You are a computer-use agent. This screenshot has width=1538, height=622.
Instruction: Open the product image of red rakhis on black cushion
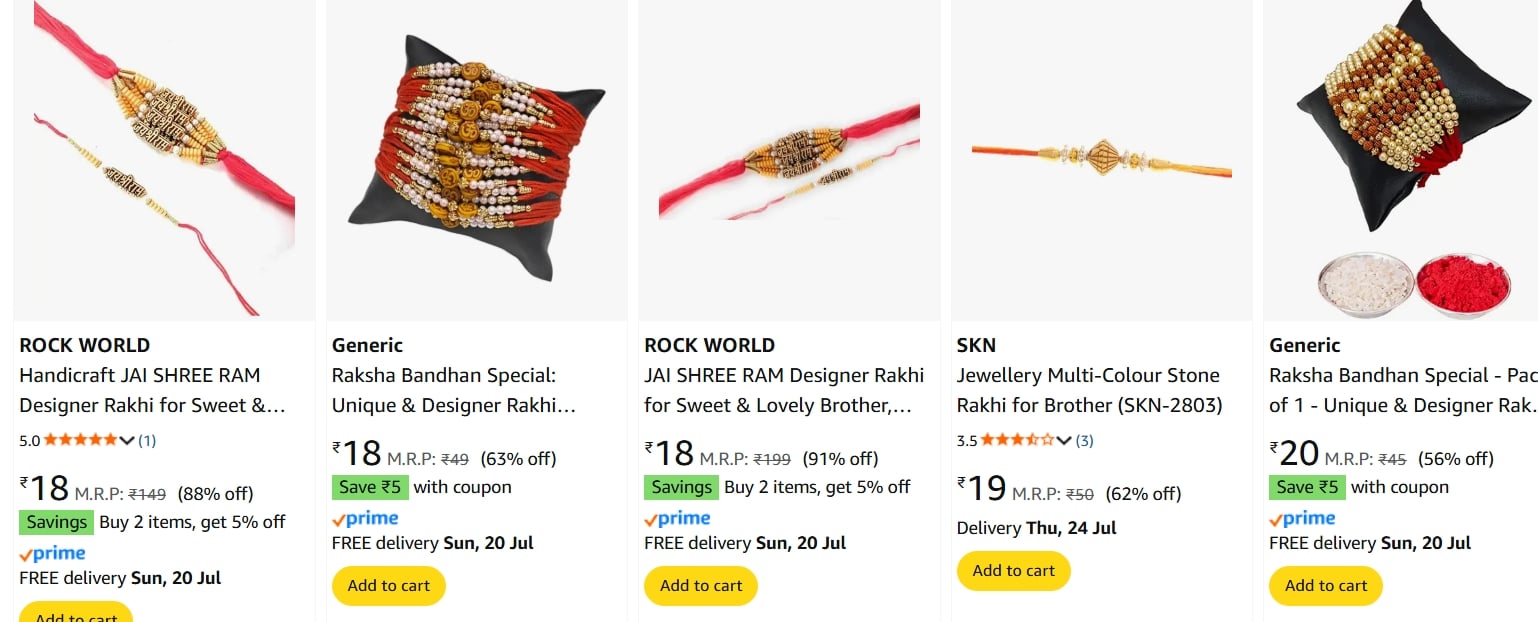477,160
